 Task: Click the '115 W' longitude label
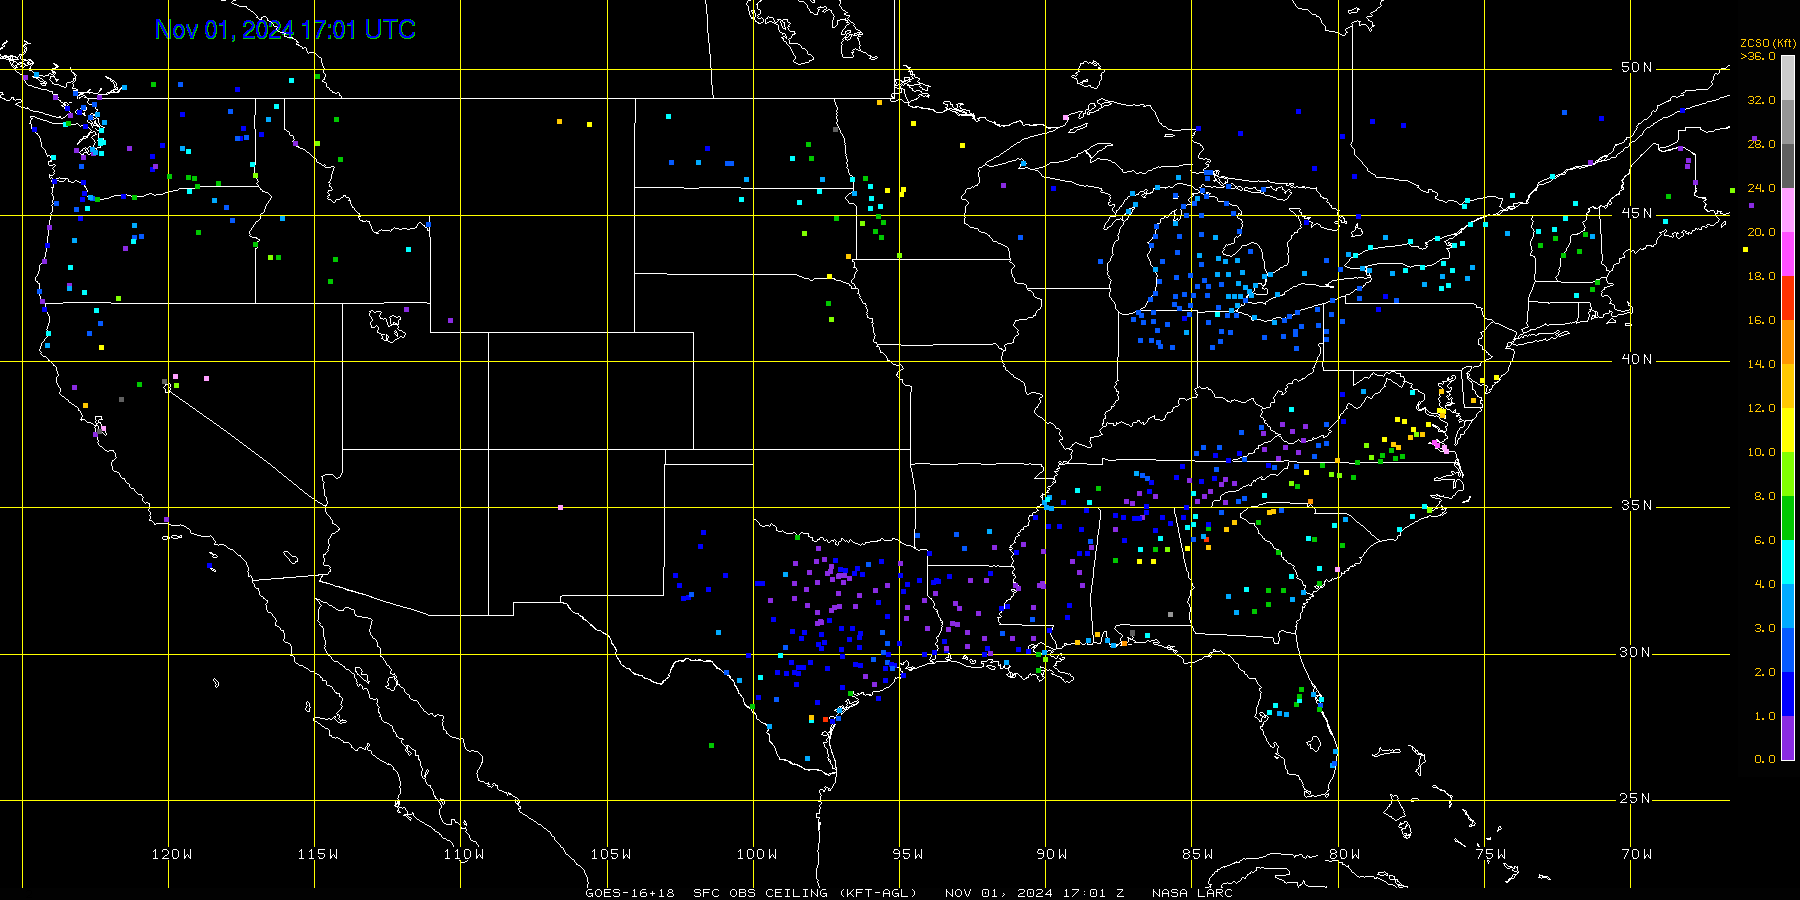click(x=318, y=854)
